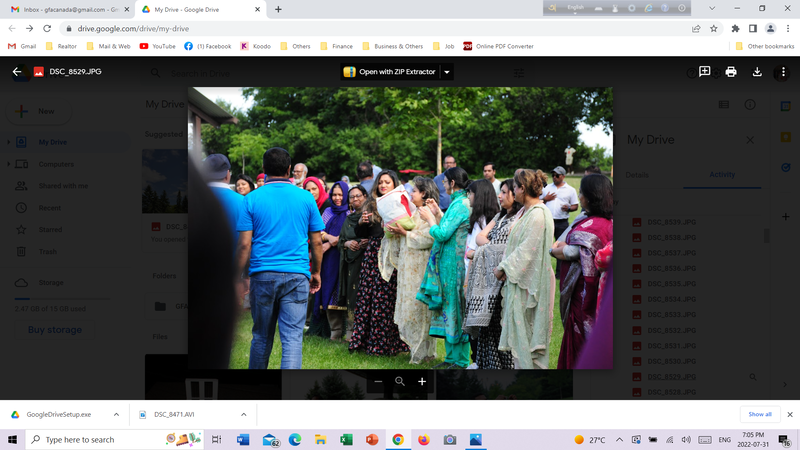Open the Photos app on taskbar
Viewport: 800px width, 450px height.
(x=476, y=439)
